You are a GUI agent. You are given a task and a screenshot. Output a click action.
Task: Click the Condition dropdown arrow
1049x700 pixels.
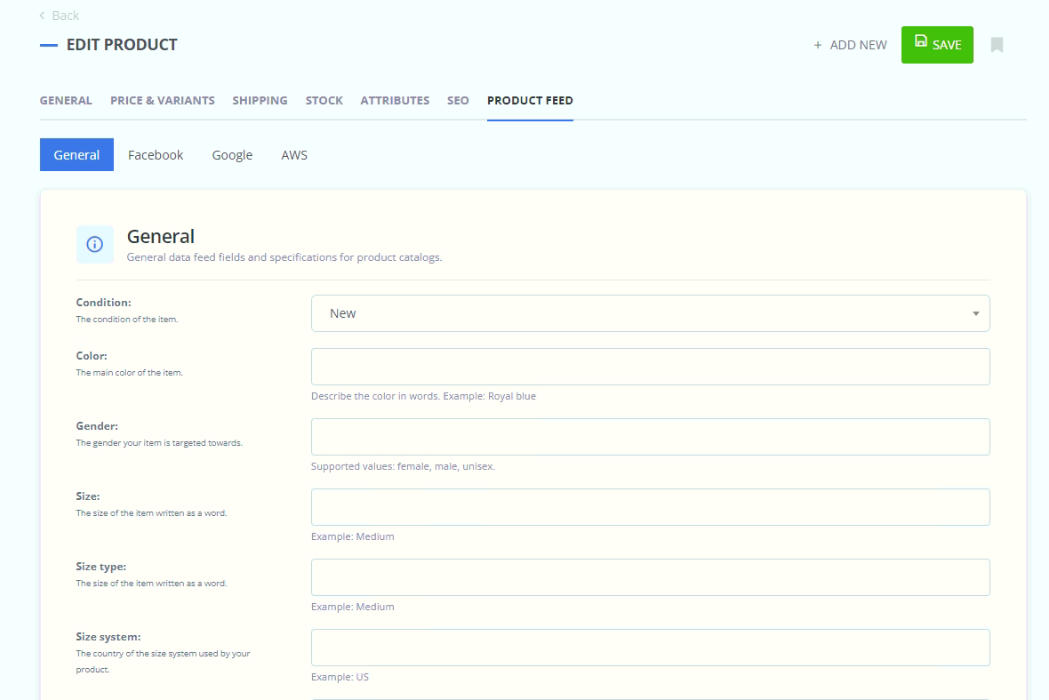975,313
